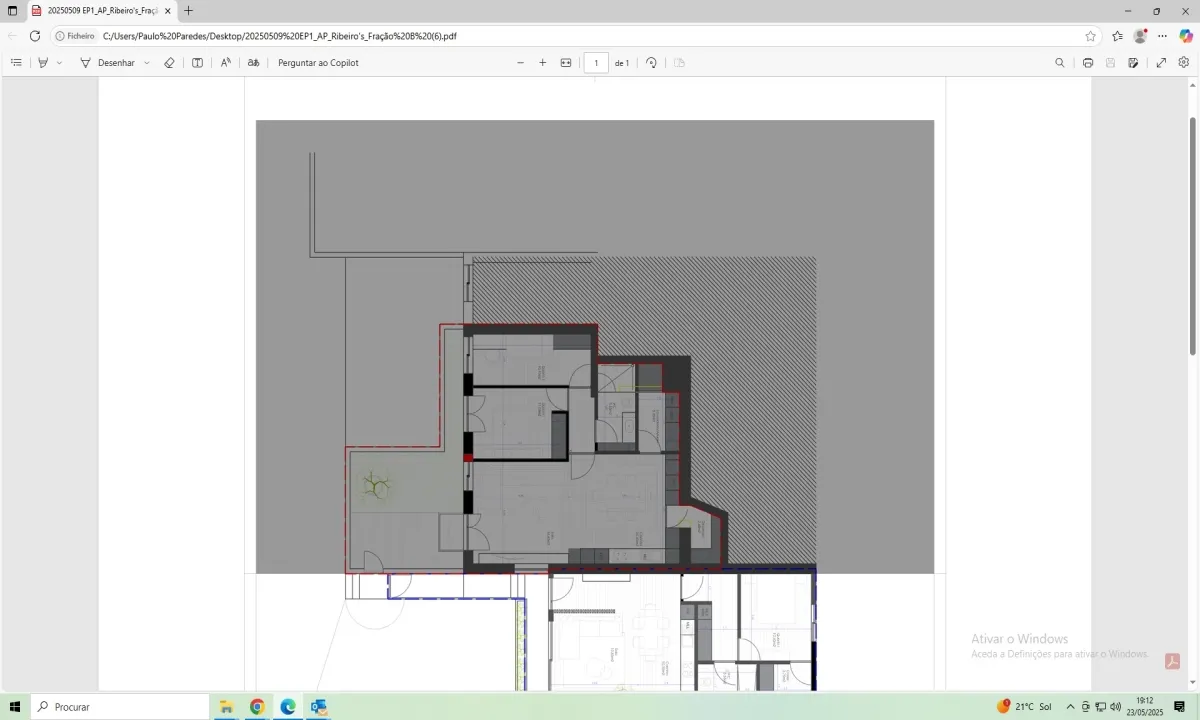Screen dimensions: 1200x720
Task: Expand the Desenhar options dropdown arrow
Action: pos(147,63)
